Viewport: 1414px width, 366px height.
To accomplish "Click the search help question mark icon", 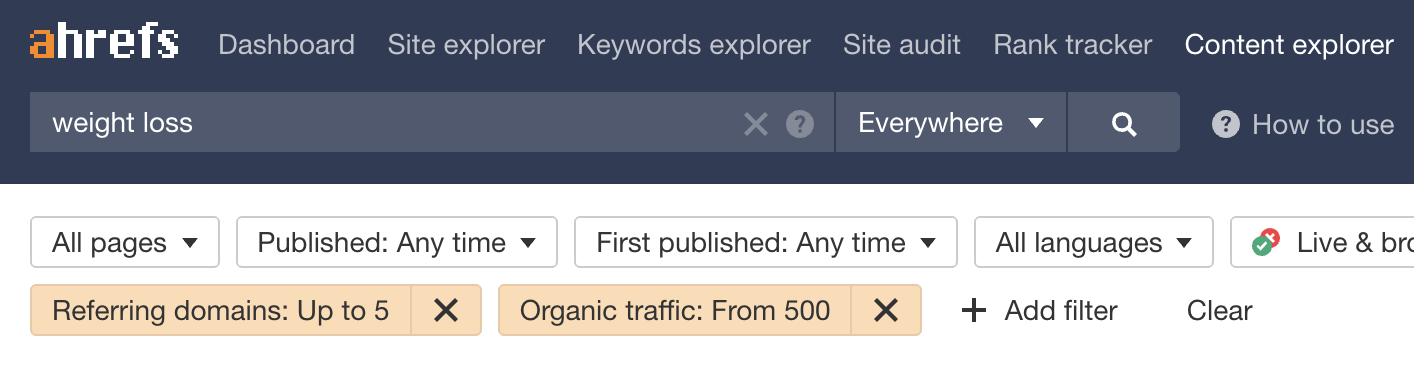I will [799, 124].
